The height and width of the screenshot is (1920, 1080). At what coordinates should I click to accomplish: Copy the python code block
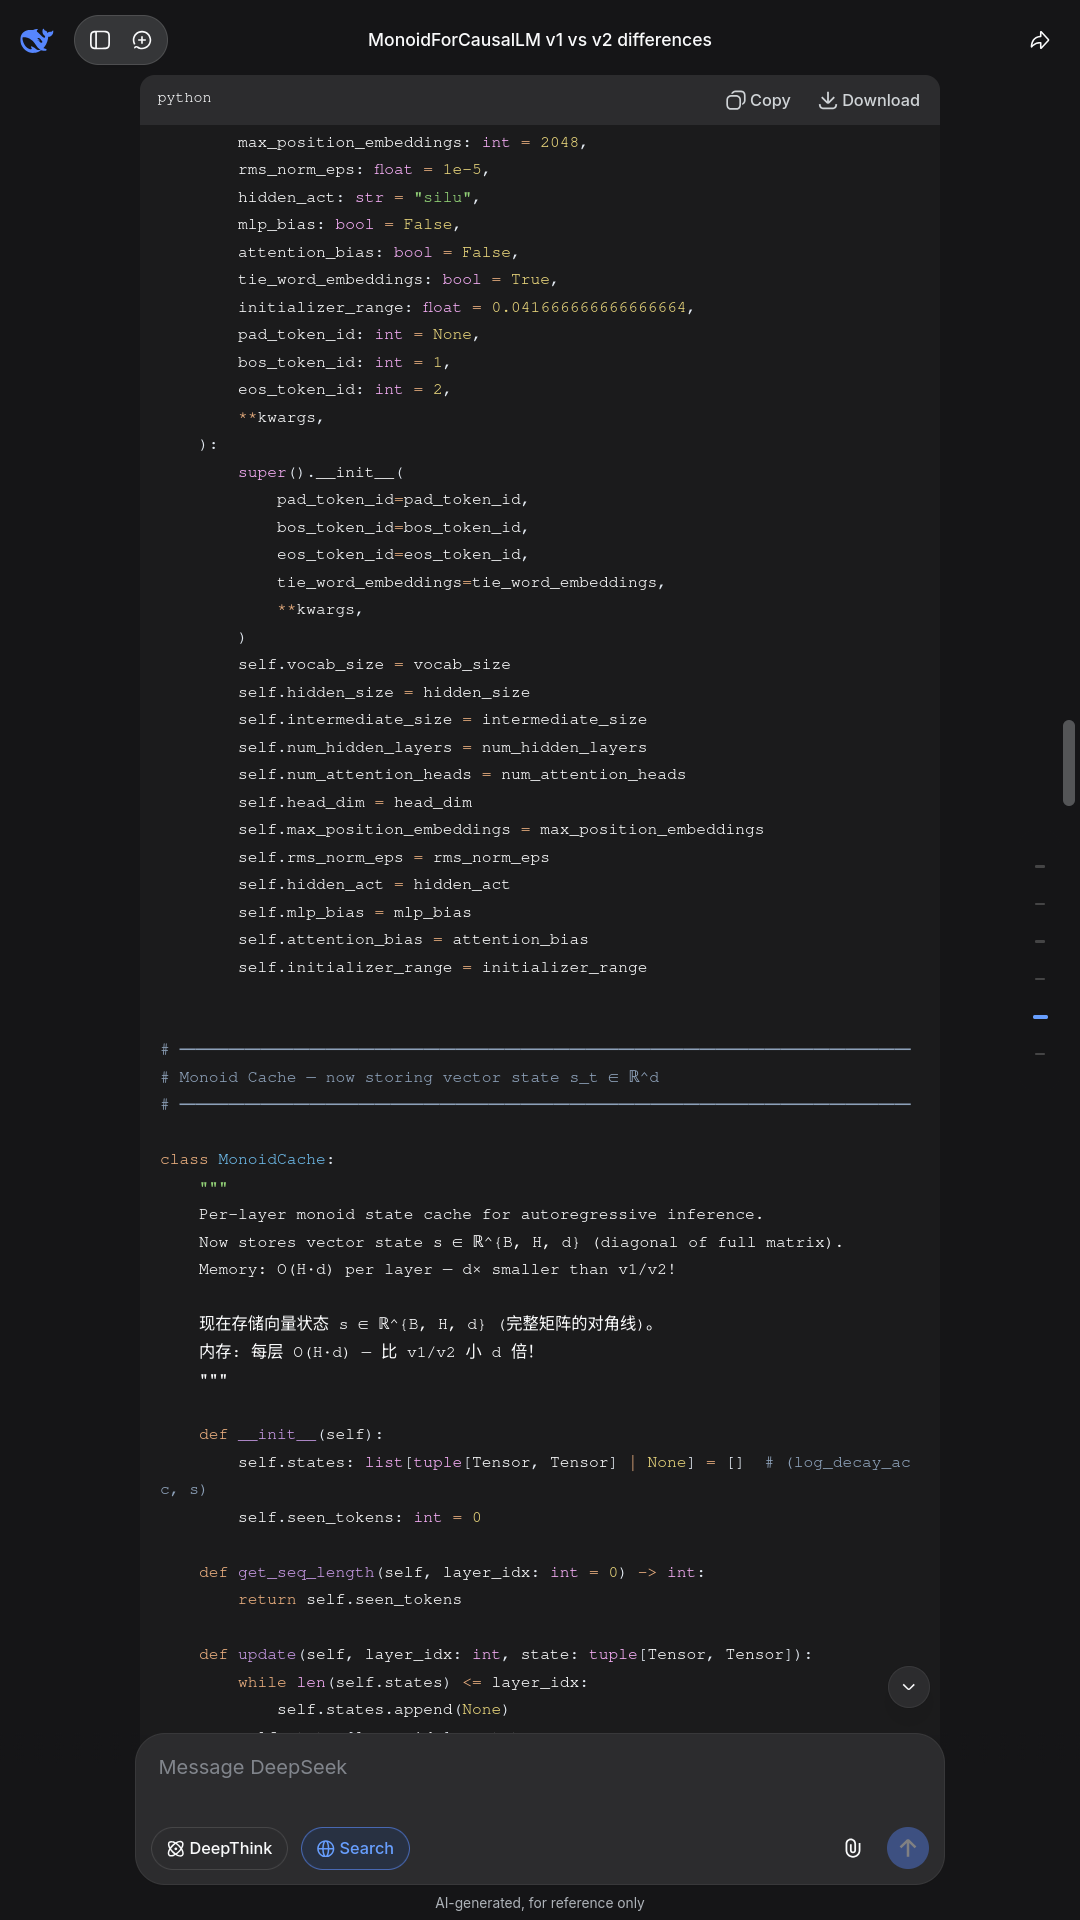(x=758, y=100)
